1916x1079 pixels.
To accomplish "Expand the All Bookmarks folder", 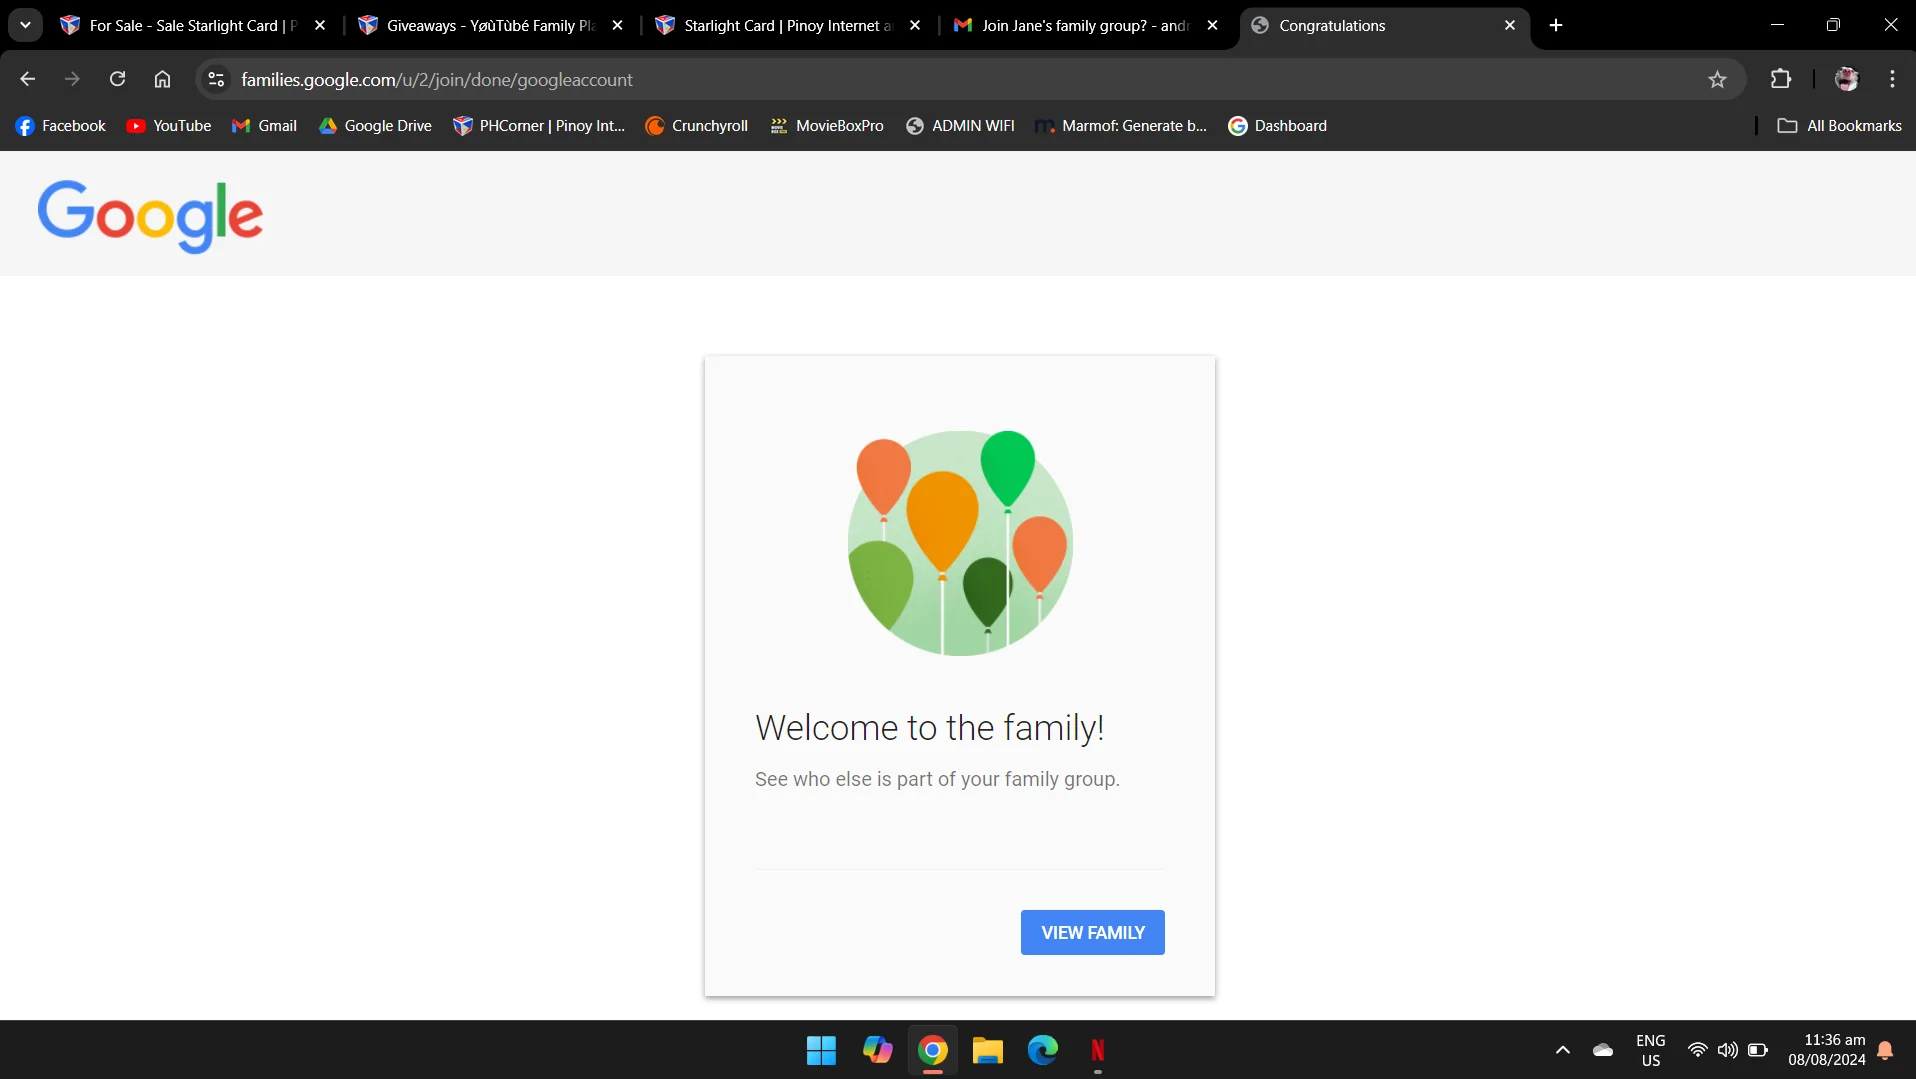I will (x=1840, y=125).
